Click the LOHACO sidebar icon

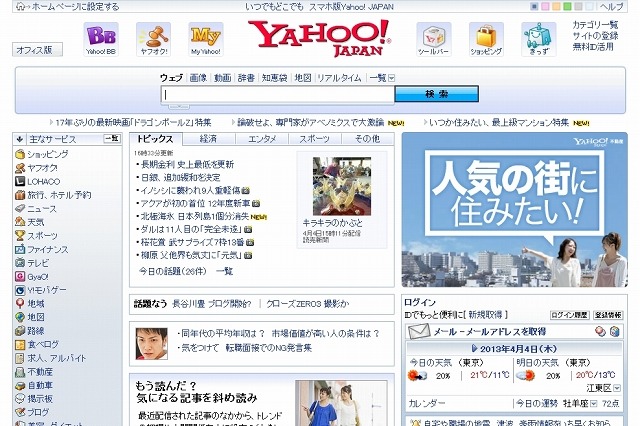(x=20, y=181)
